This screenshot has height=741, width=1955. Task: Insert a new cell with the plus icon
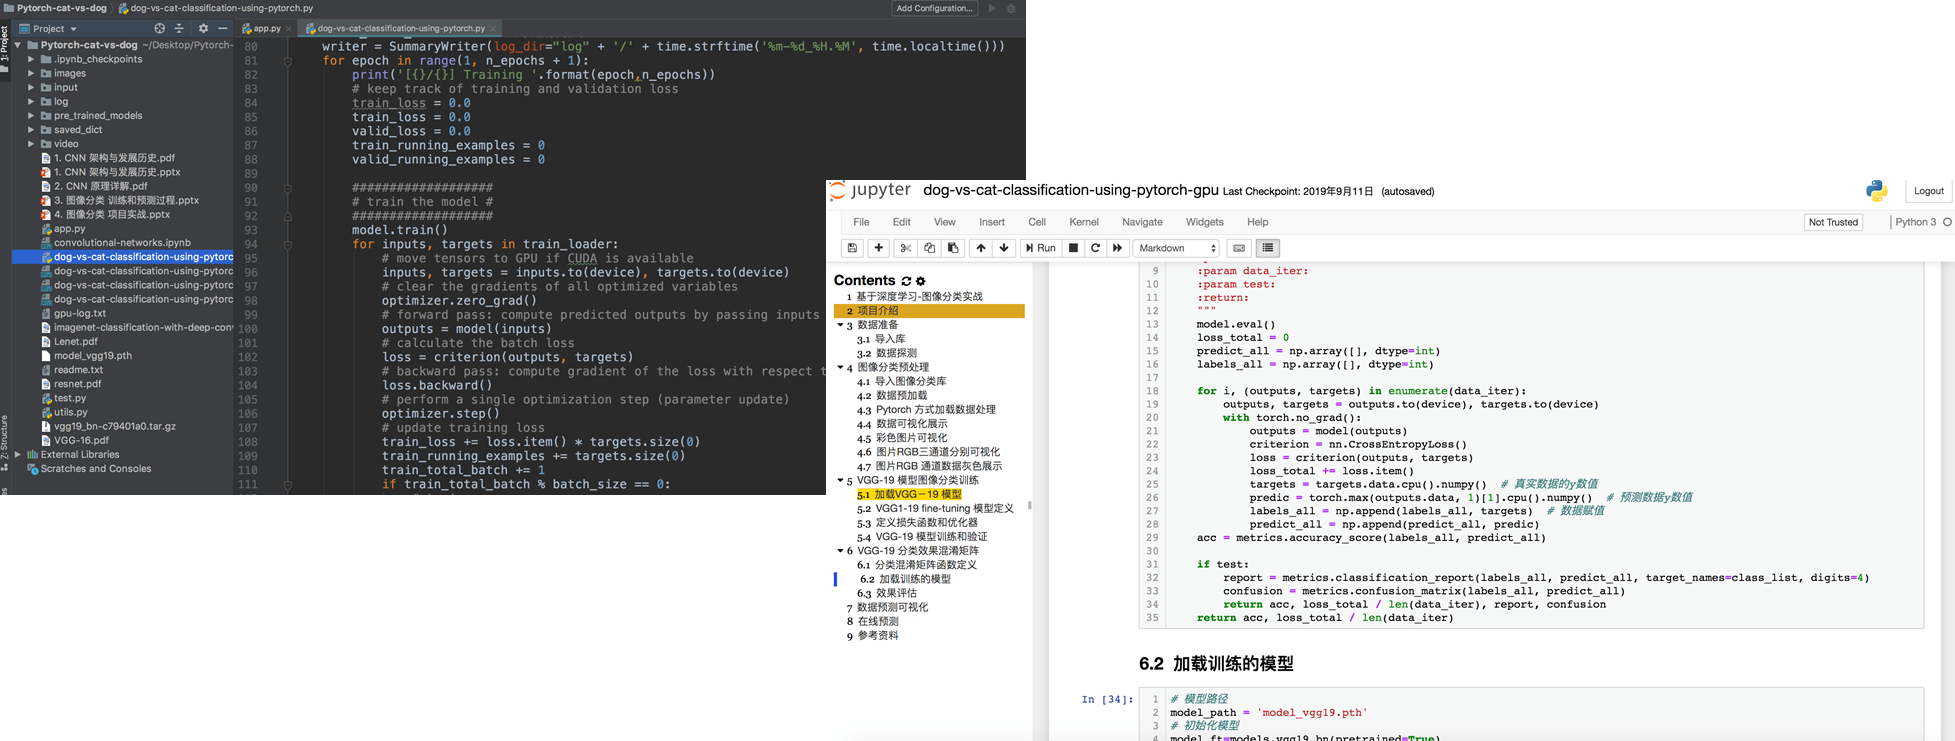click(x=878, y=248)
